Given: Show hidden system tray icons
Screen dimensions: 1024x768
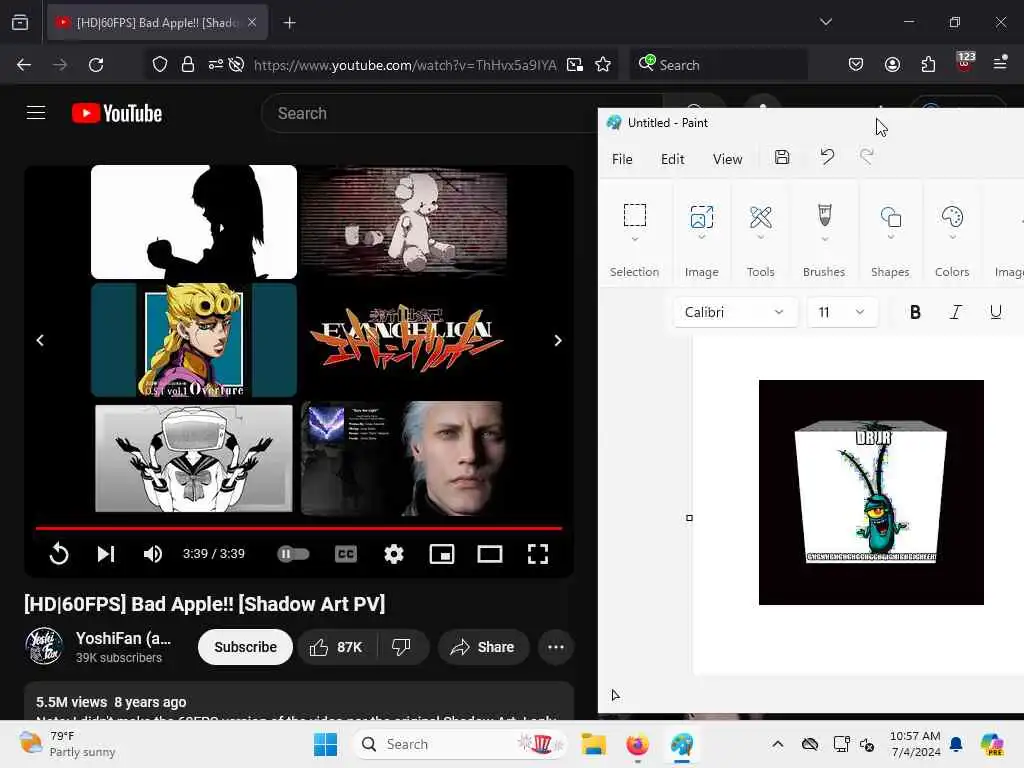Looking at the screenshot, I should pyautogui.click(x=777, y=744).
